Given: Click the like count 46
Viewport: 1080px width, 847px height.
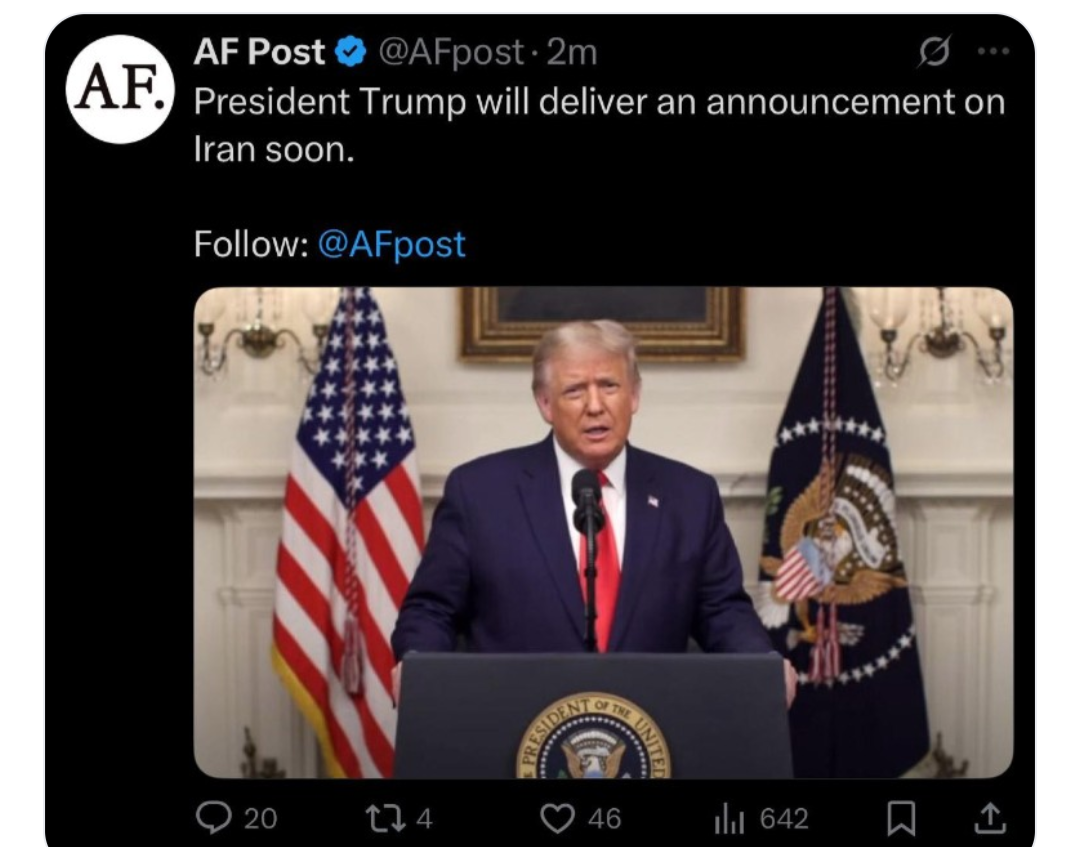Looking at the screenshot, I should 605,819.
